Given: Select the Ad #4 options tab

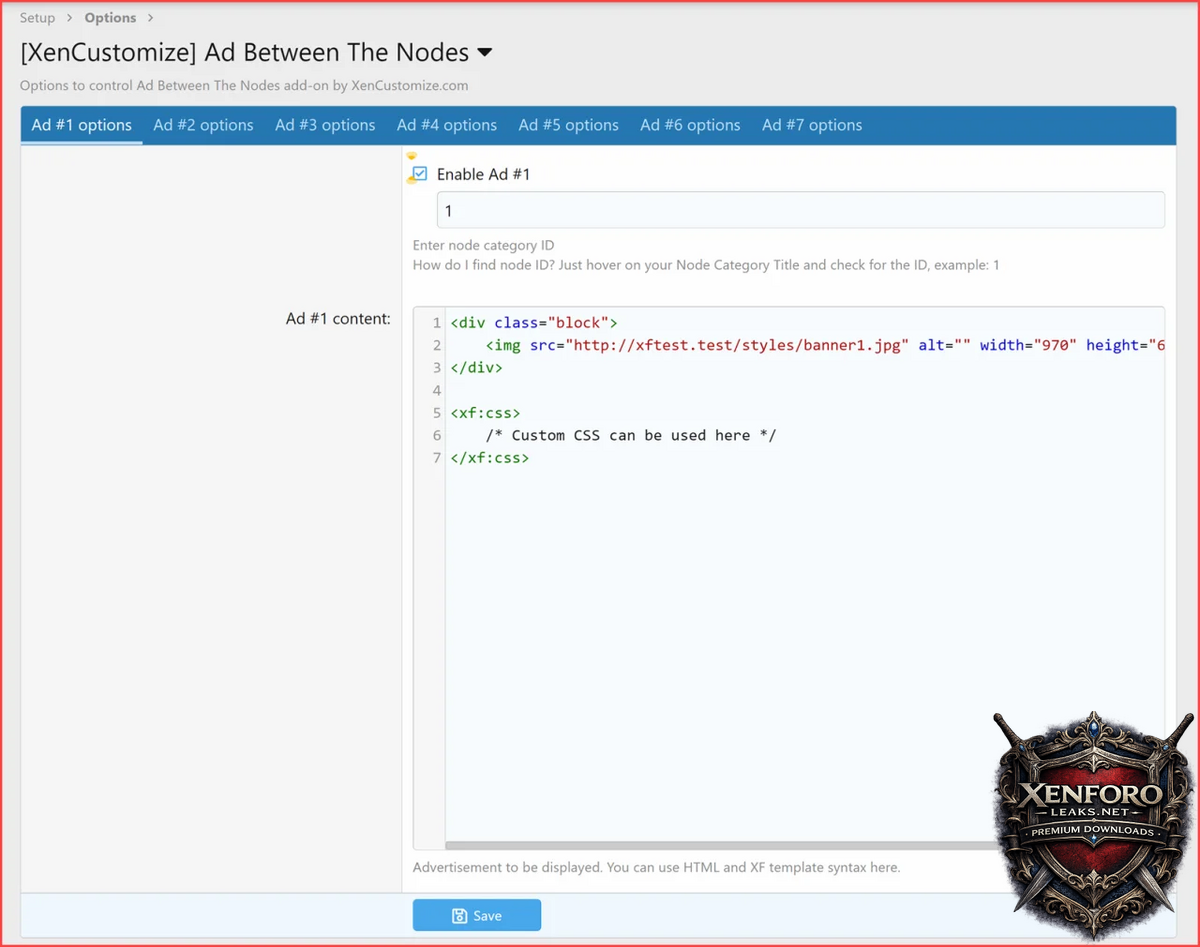Looking at the screenshot, I should (x=446, y=125).
